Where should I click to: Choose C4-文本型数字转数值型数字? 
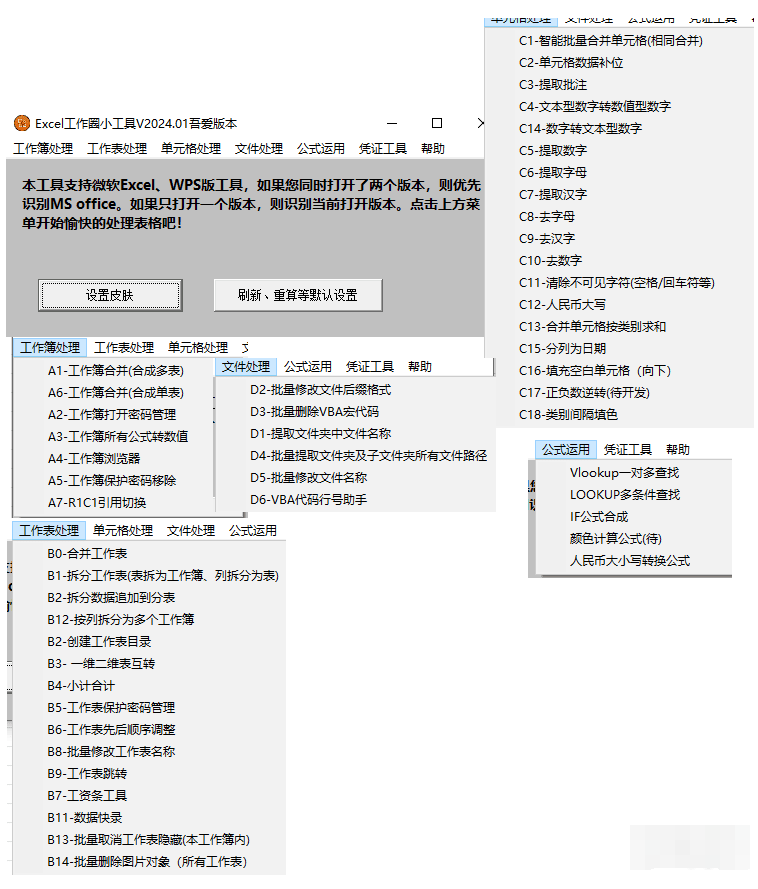coord(595,107)
